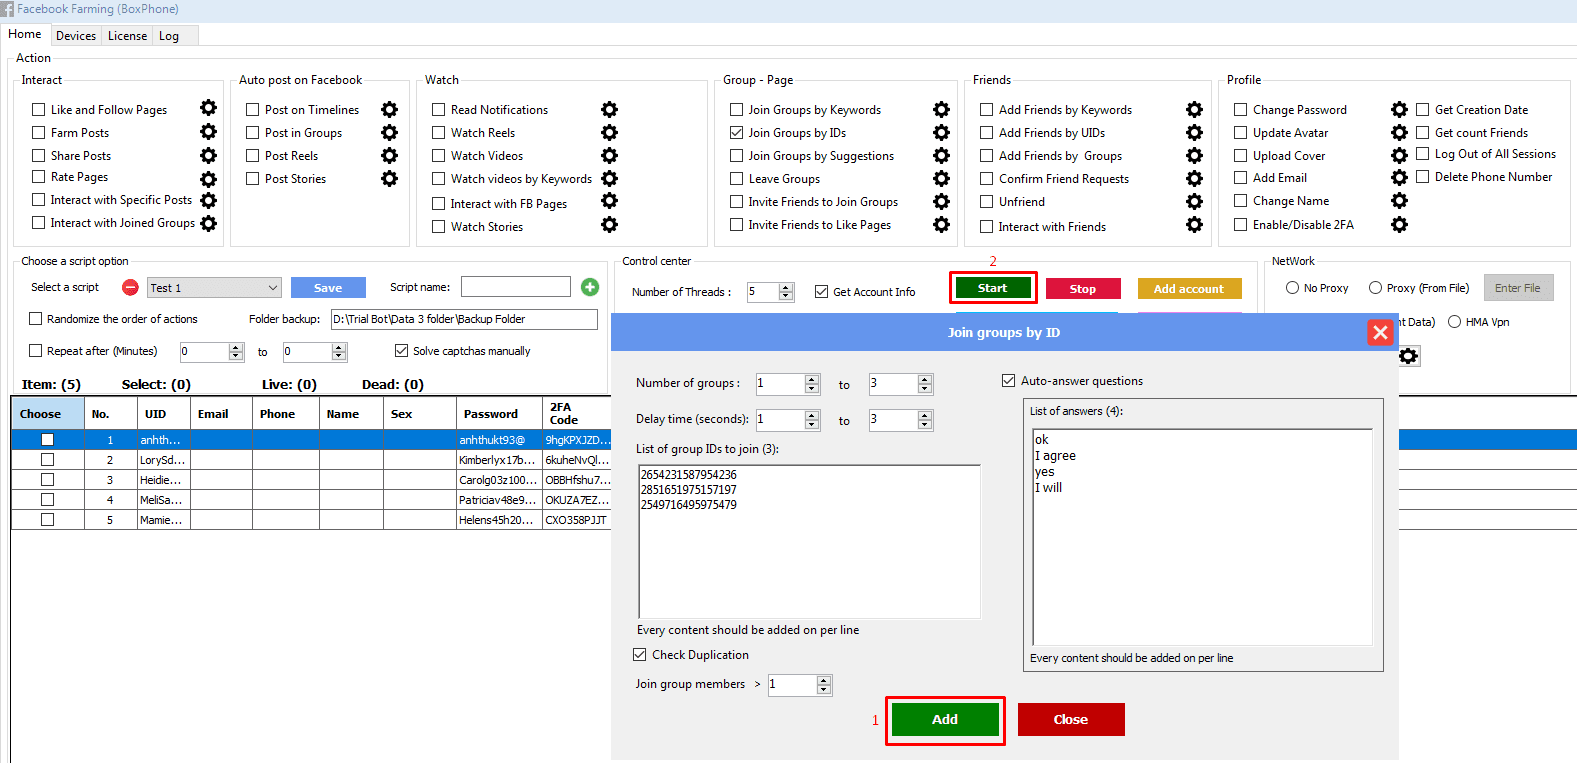Toggle Get Account Info checkbox
The width and height of the screenshot is (1577, 763).
tap(821, 291)
